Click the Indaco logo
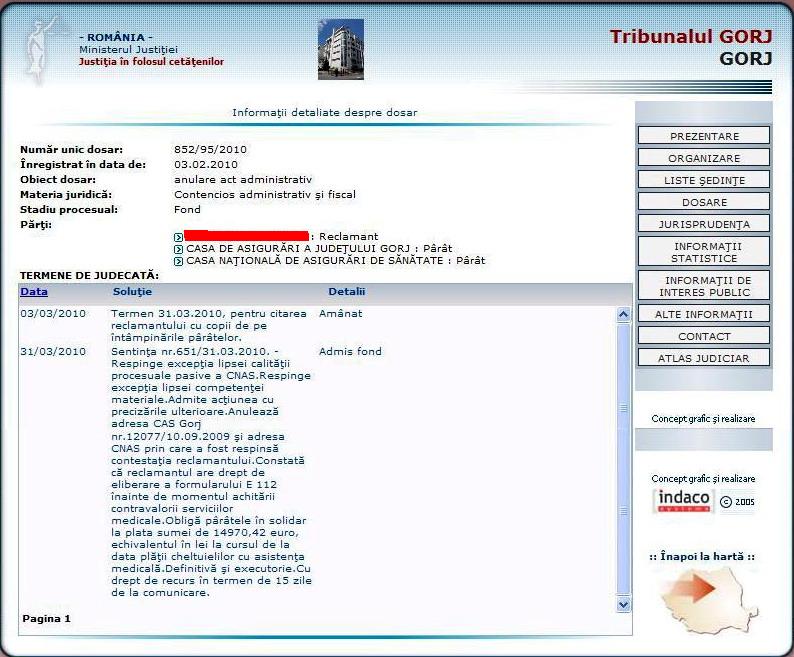Image resolution: width=794 pixels, height=657 pixels. [x=683, y=500]
